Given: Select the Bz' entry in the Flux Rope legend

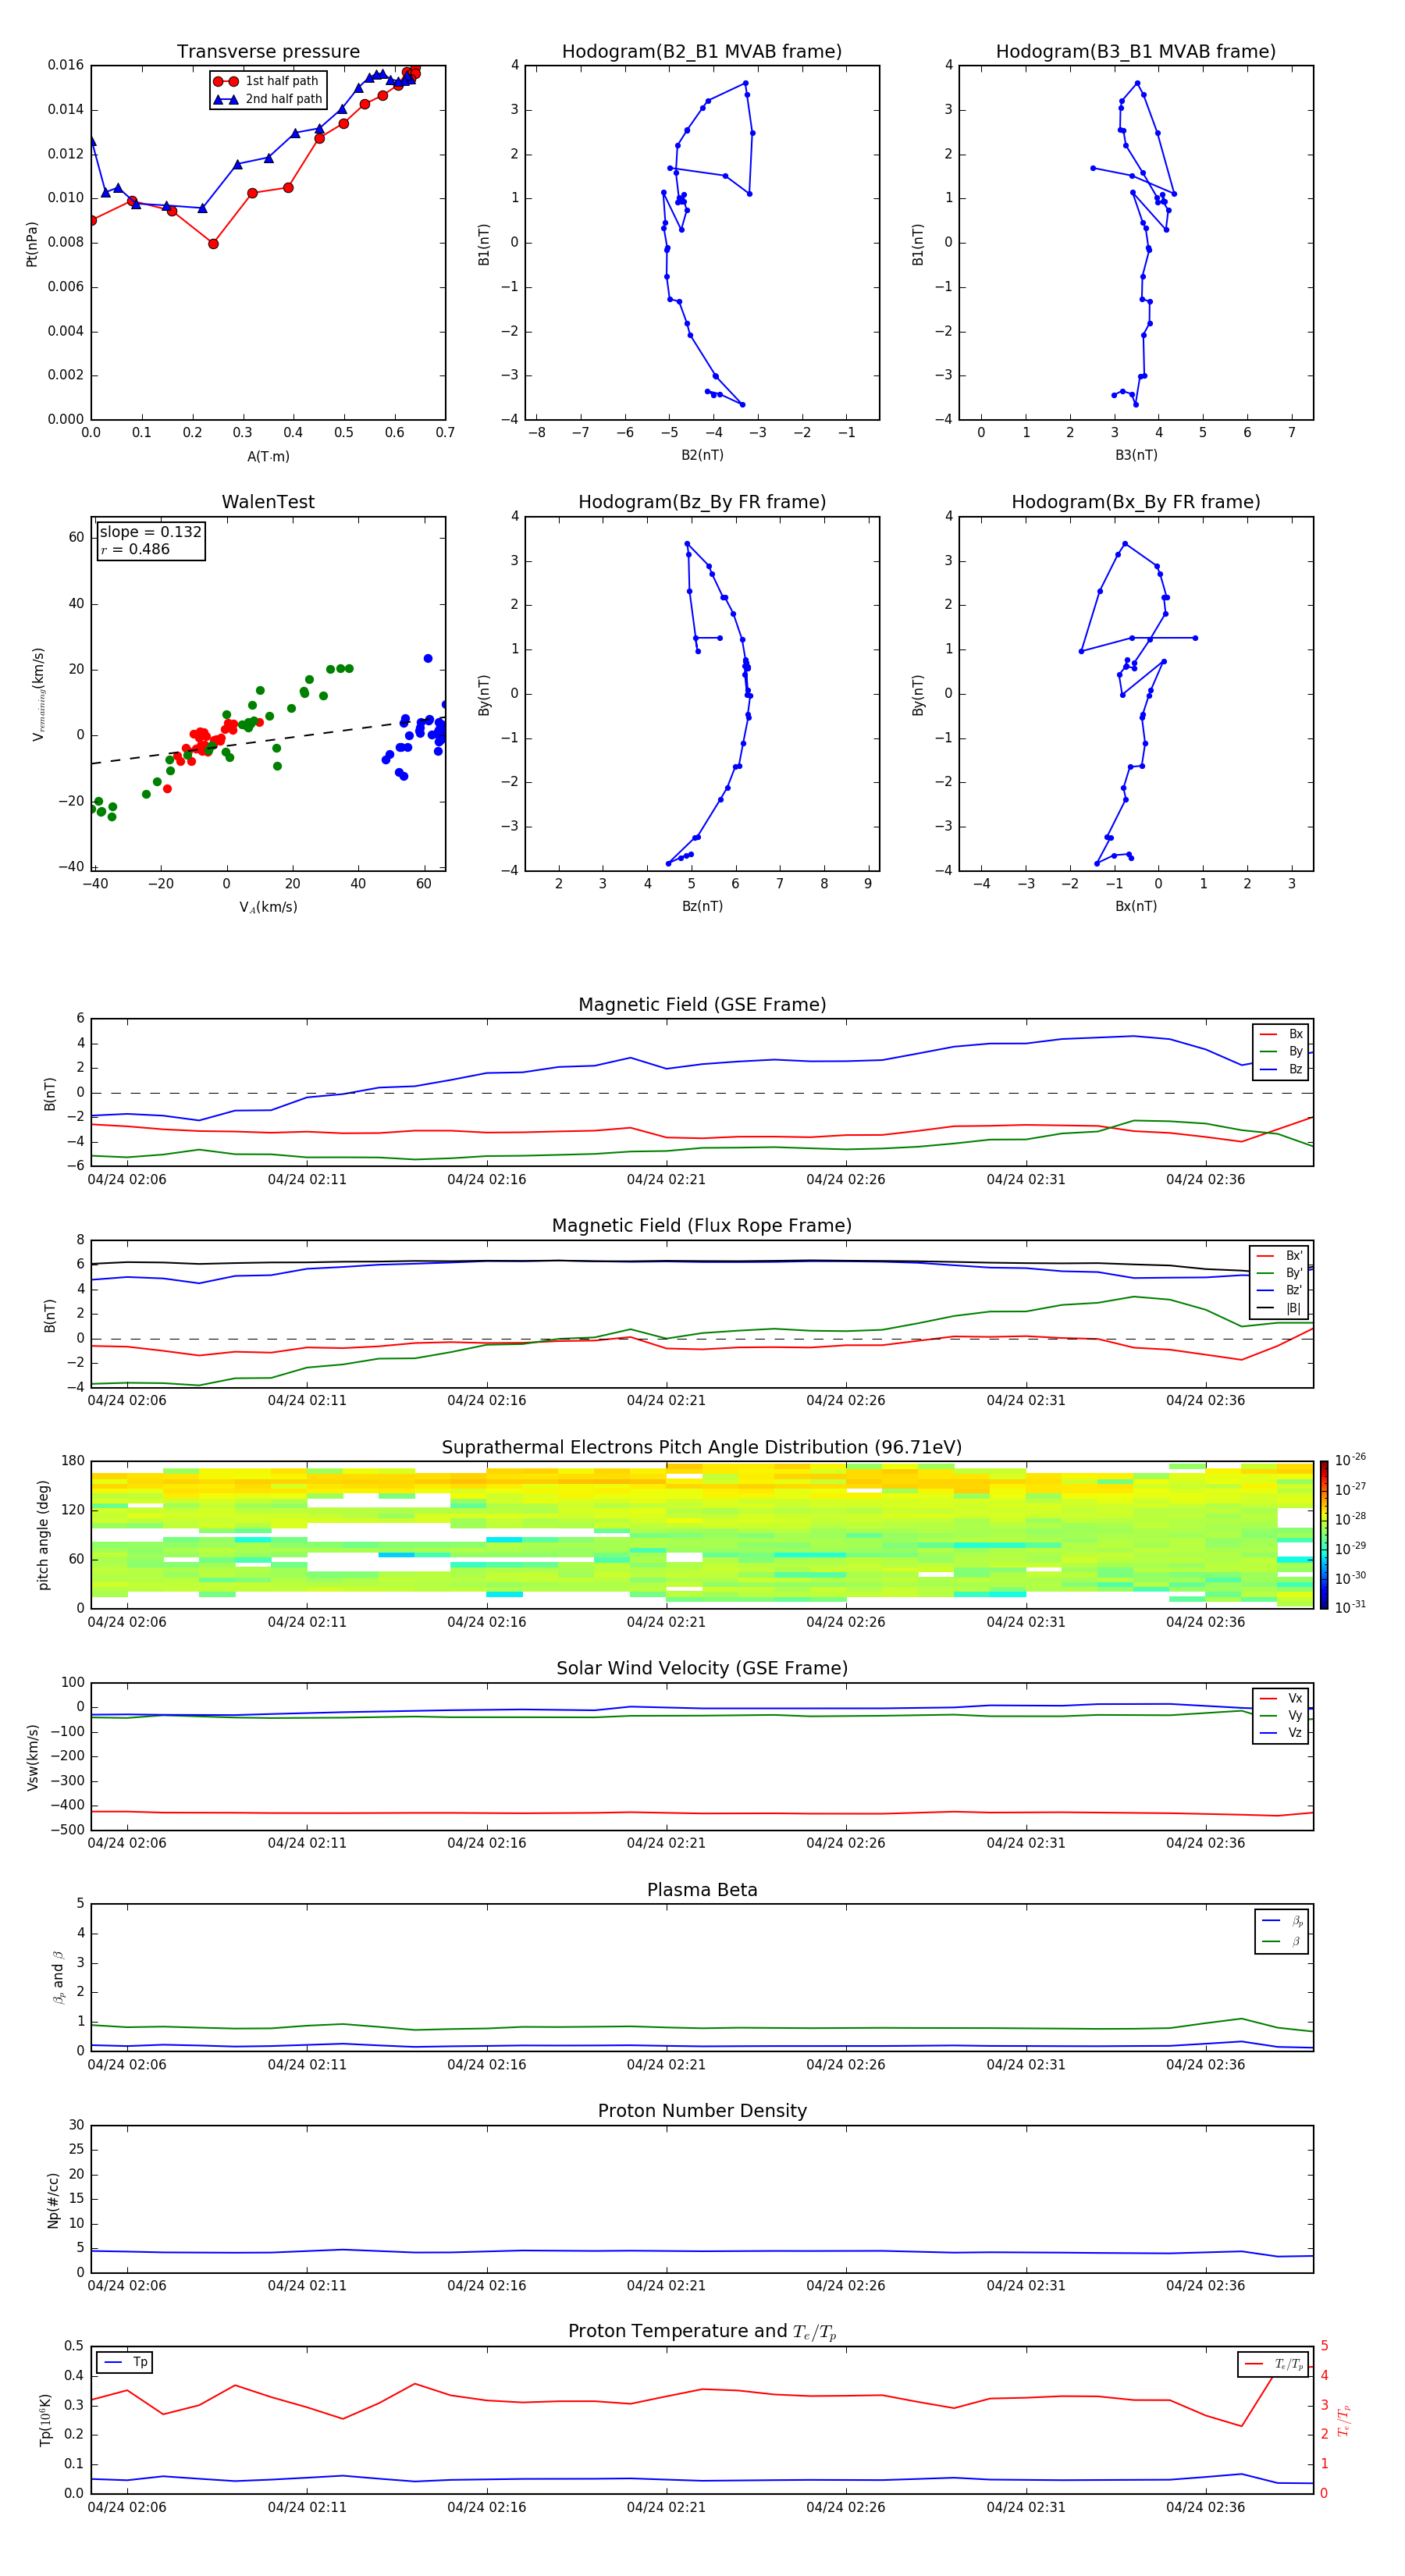Looking at the screenshot, I should [x=1280, y=1290].
